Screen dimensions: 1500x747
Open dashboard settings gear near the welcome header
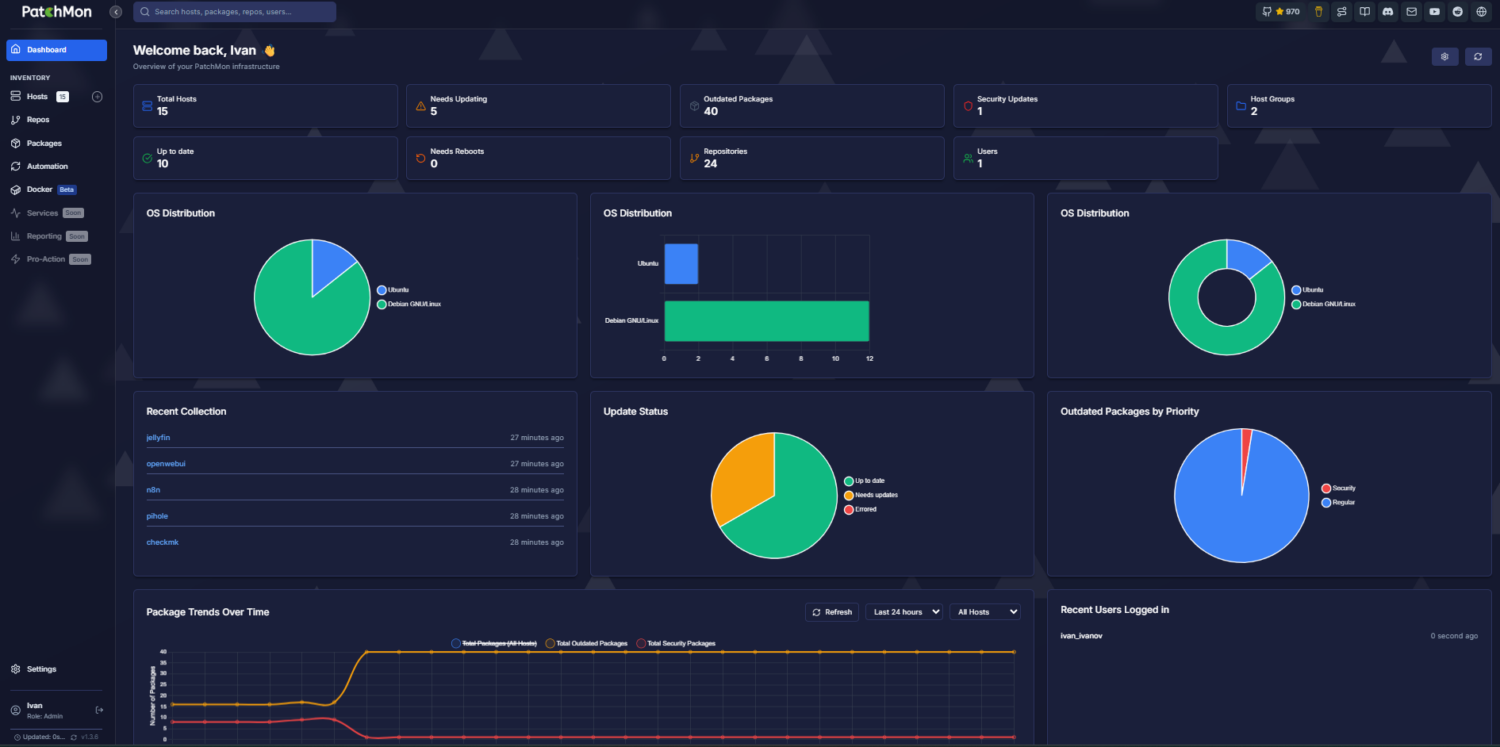[1445, 57]
